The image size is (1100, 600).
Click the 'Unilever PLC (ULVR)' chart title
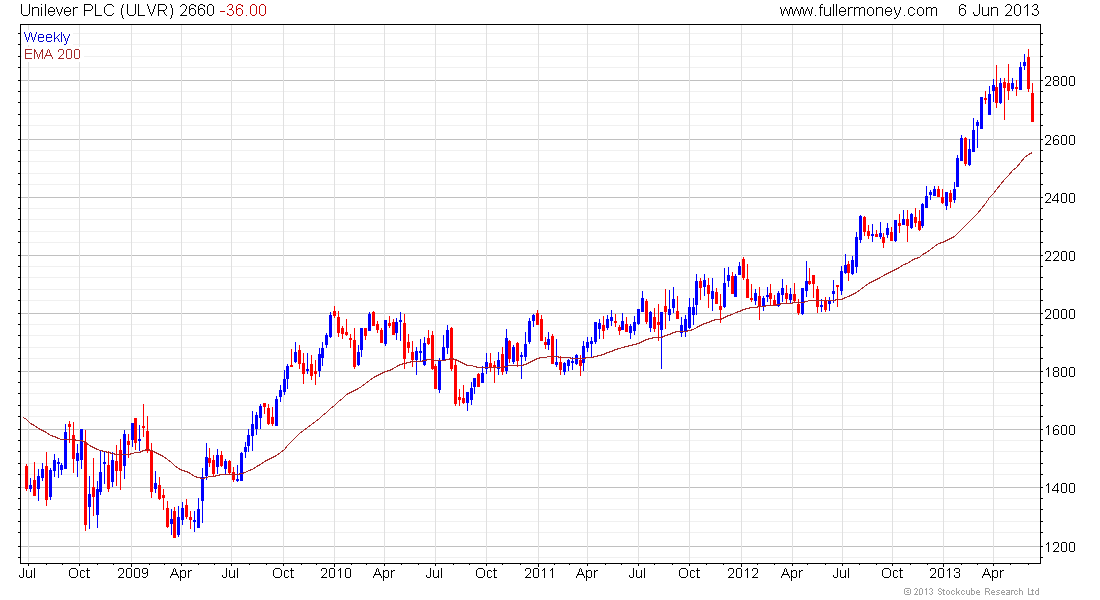pos(97,11)
